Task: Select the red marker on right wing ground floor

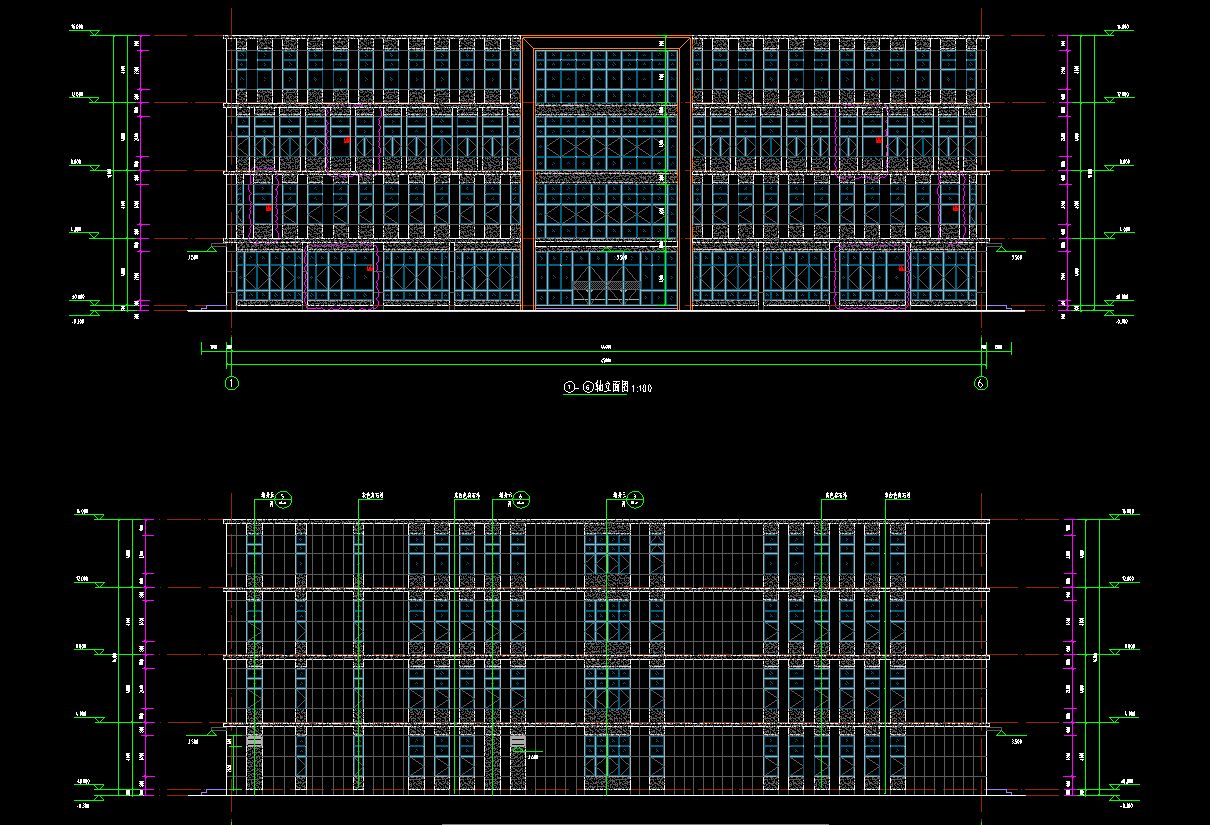Action: pos(902,269)
